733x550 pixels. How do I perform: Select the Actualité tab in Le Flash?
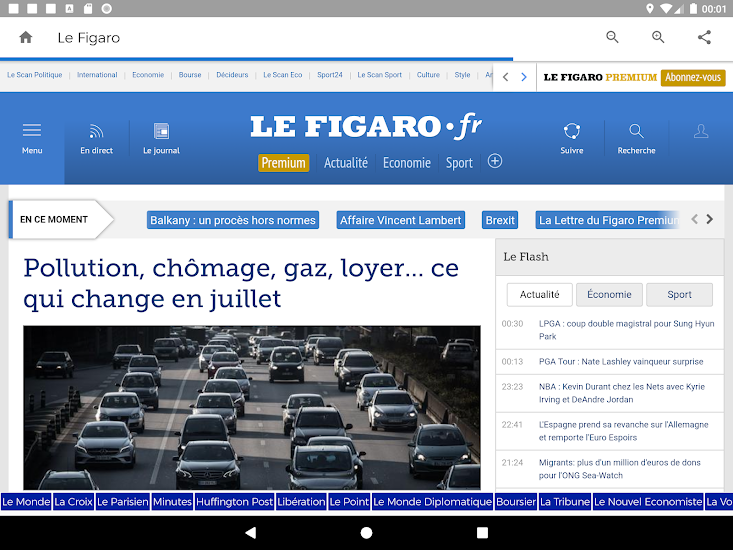coord(539,295)
